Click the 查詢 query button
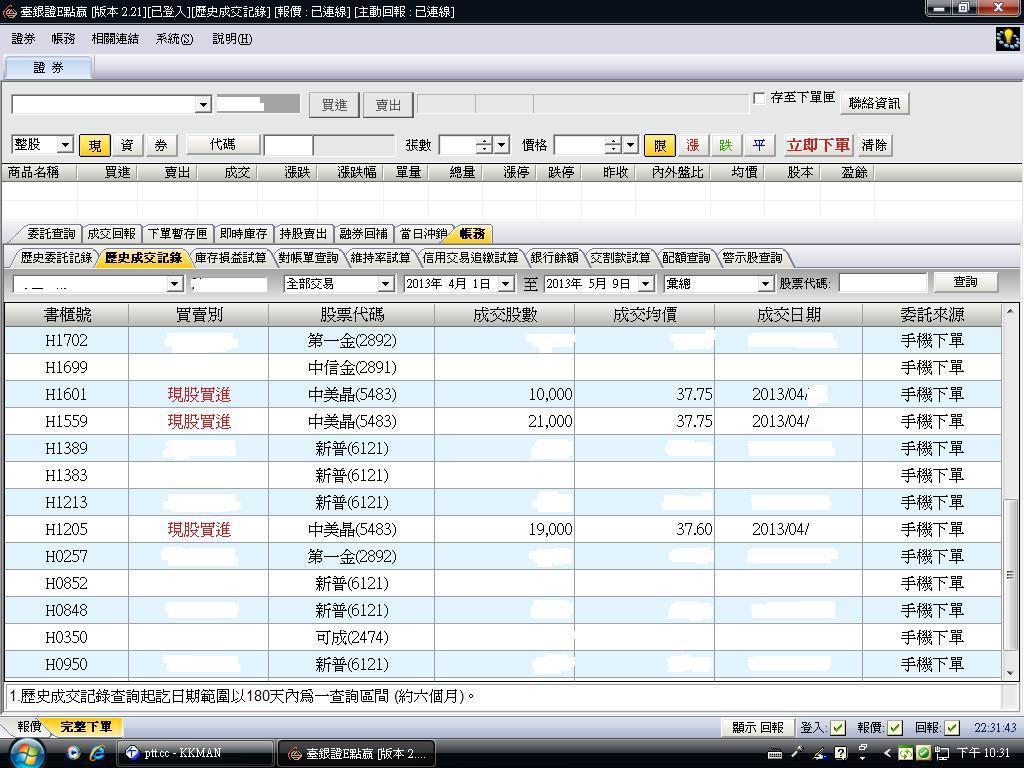Image resolution: width=1024 pixels, height=768 pixels. tap(965, 282)
